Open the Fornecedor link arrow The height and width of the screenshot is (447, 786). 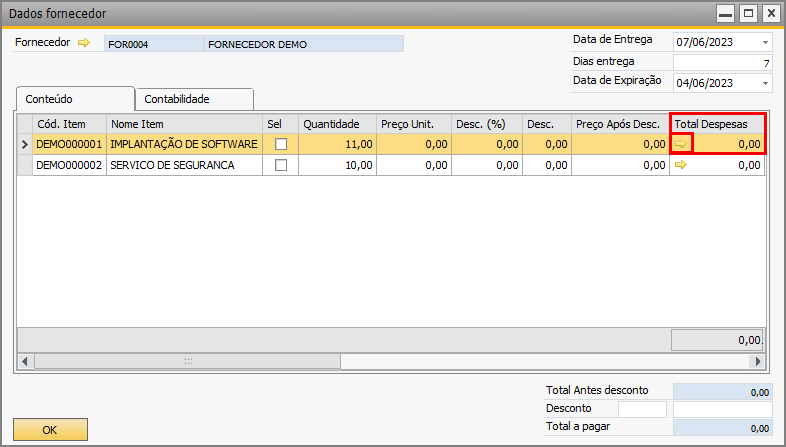tap(84, 43)
